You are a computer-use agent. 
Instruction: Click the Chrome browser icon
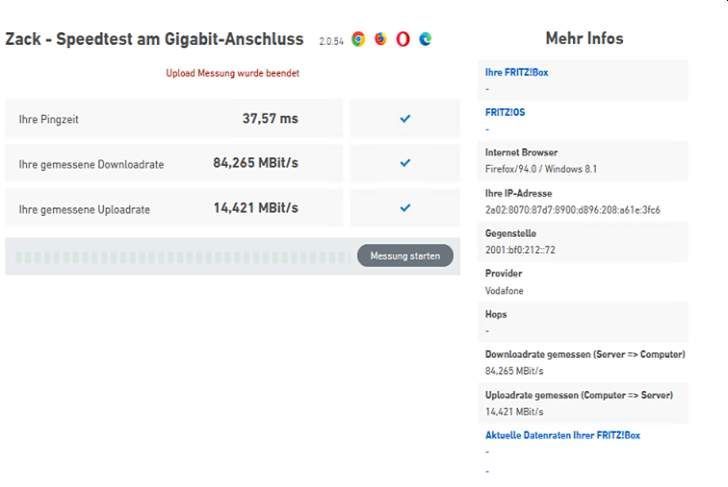click(358, 39)
